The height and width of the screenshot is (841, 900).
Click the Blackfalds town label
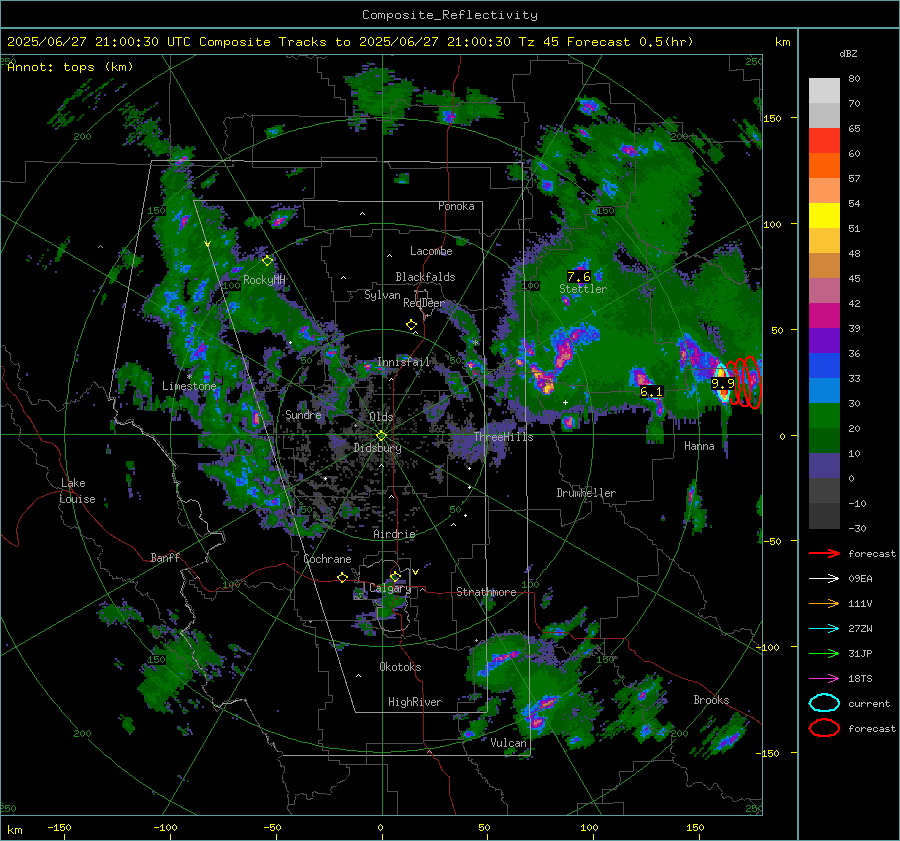pyautogui.click(x=425, y=277)
